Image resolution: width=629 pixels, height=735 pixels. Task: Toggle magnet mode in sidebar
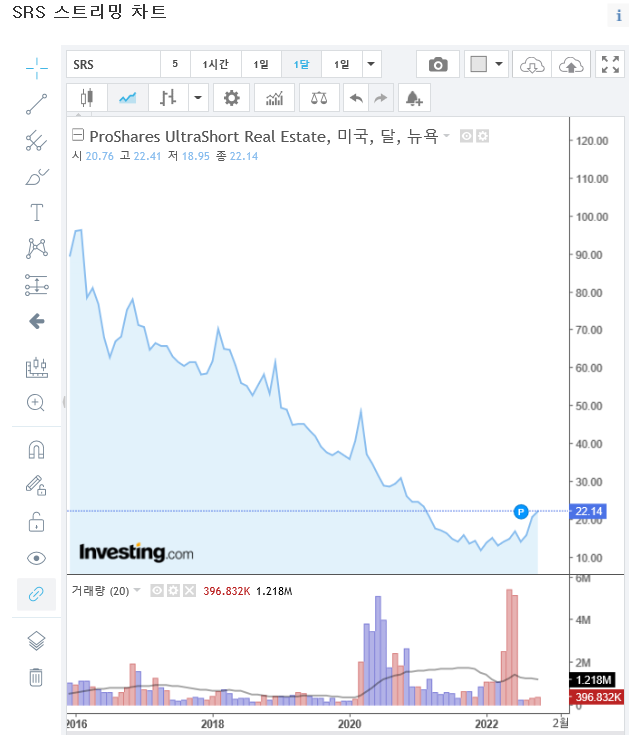tap(37, 450)
